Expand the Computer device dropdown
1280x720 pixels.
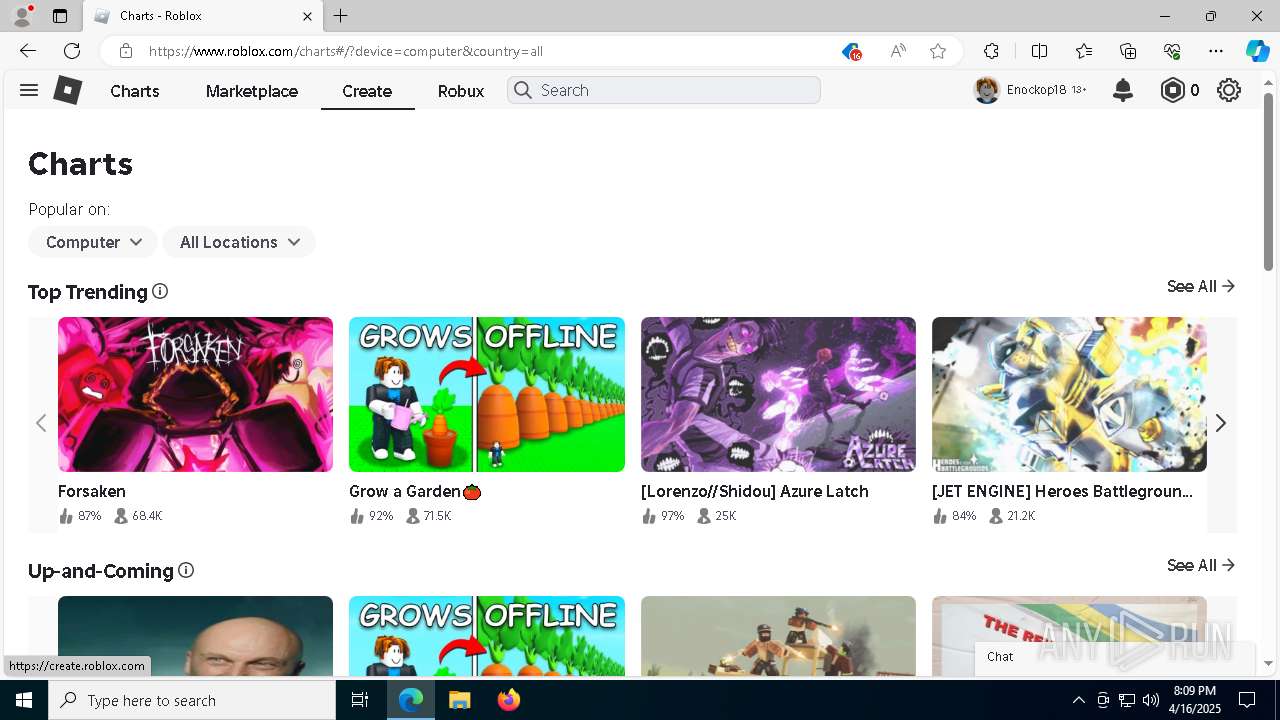pos(93,242)
